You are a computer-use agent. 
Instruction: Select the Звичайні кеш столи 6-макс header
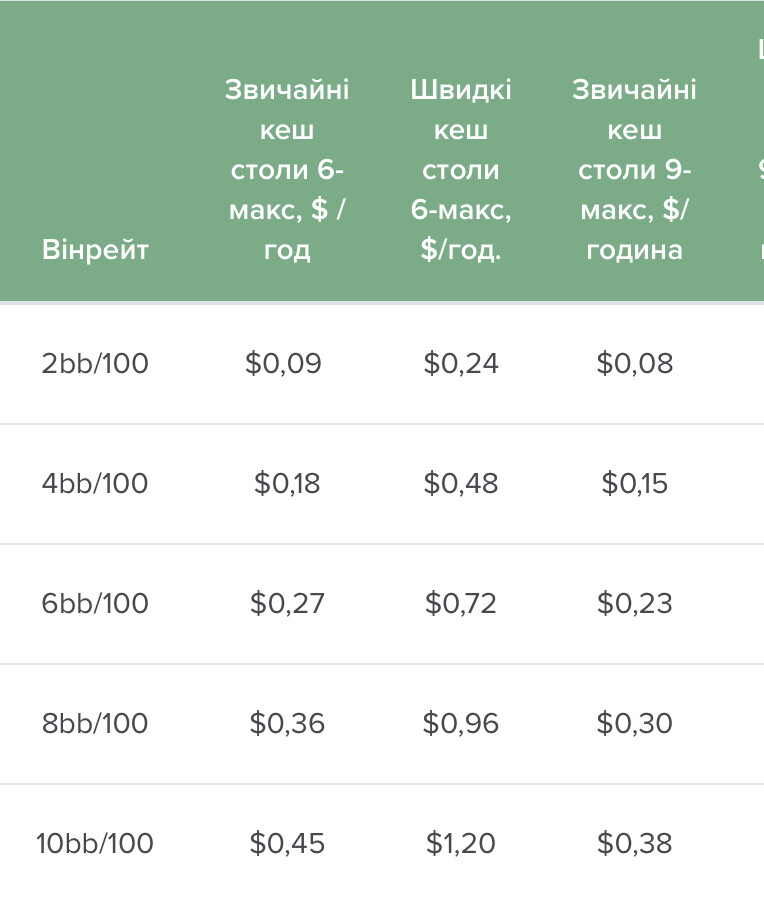(x=286, y=170)
